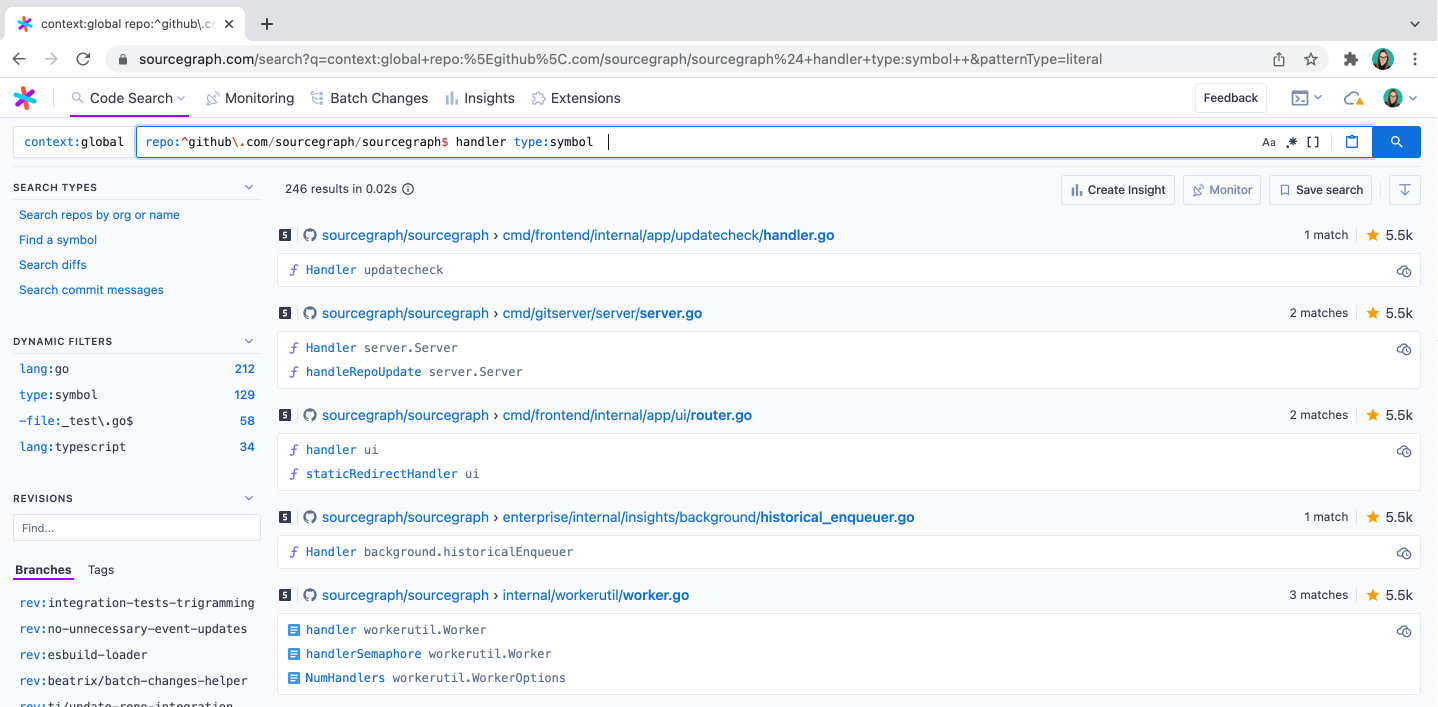The height and width of the screenshot is (707, 1438).
Task: Open cloud icon on worker.go result
Action: point(1404,631)
